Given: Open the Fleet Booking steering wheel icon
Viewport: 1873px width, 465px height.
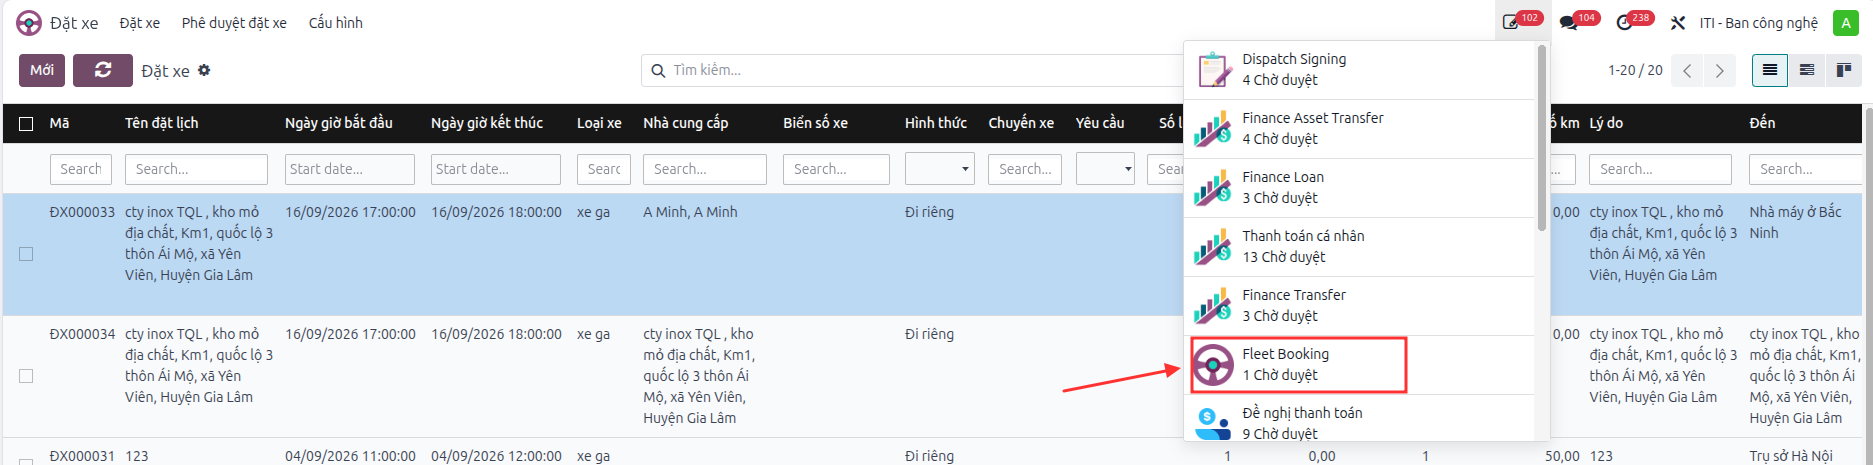Looking at the screenshot, I should [1213, 365].
